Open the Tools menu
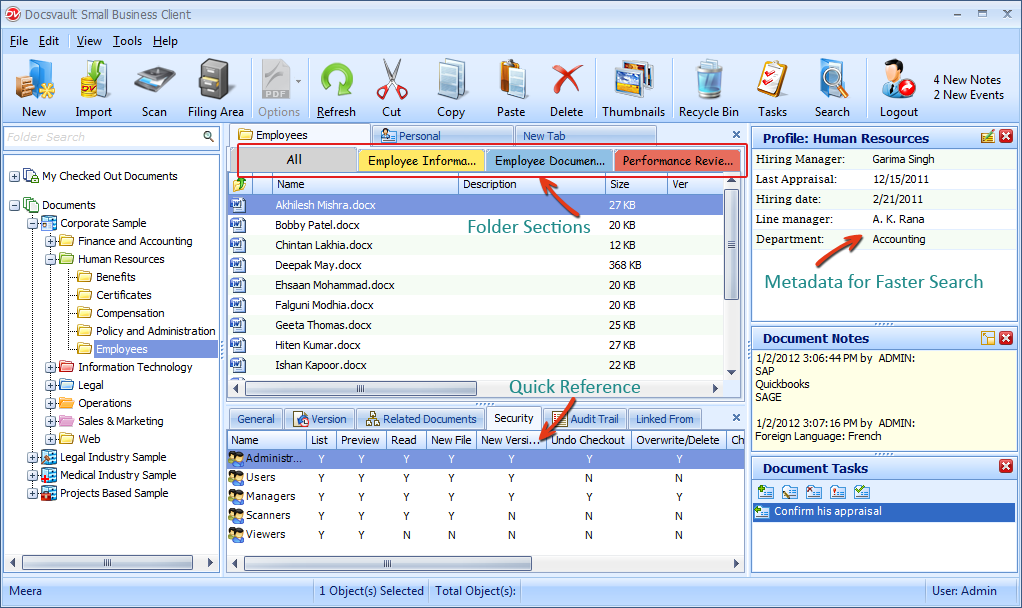 [x=127, y=41]
